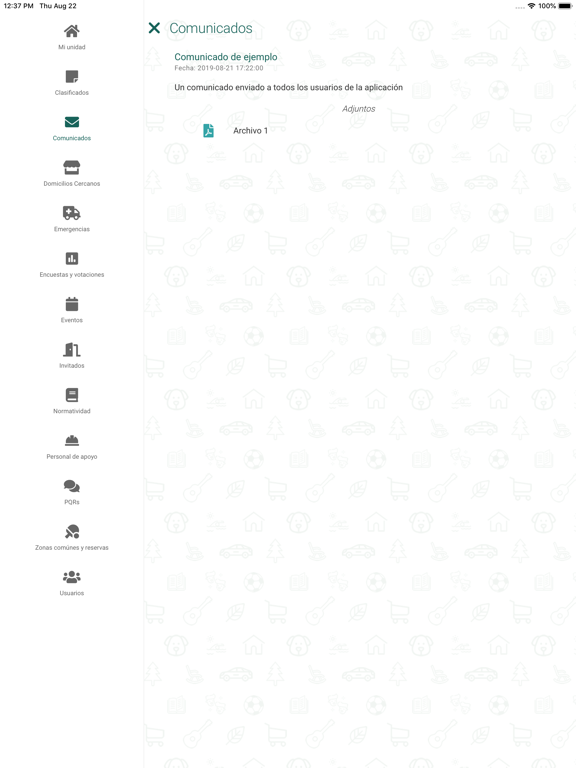
Task: Tap the Personal de apoyo label
Action: 72,457
